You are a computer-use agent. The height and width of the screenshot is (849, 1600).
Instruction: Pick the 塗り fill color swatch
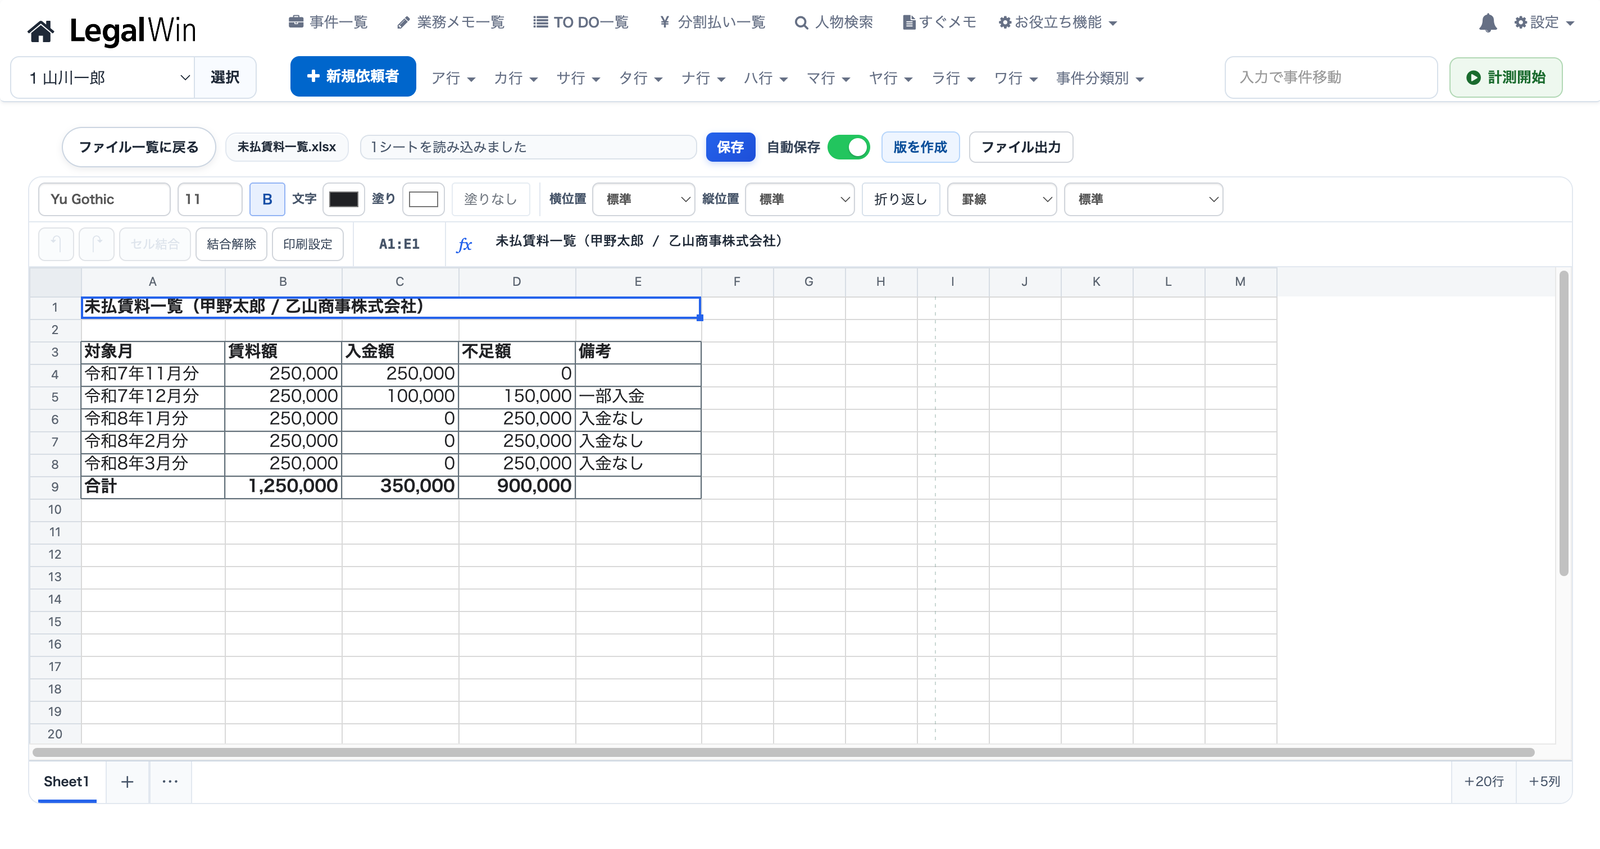(x=424, y=199)
